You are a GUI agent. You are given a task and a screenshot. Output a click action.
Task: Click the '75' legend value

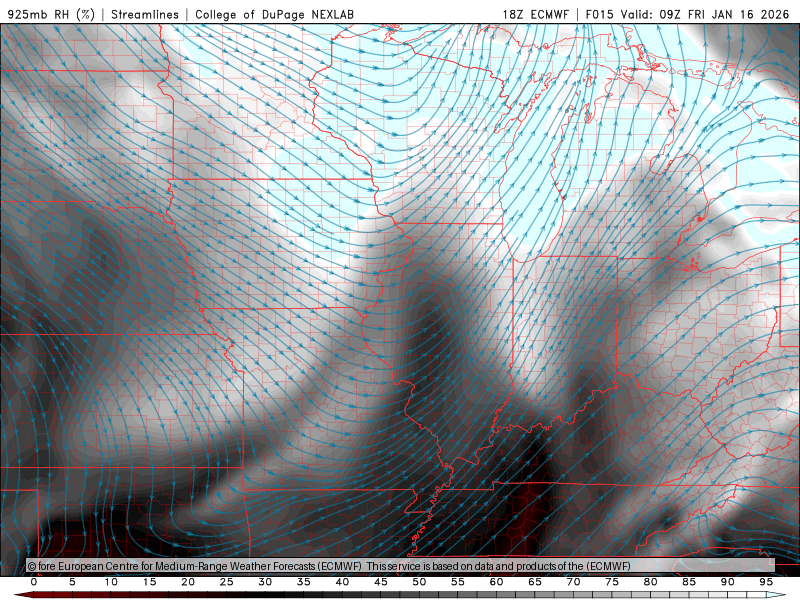tap(611, 582)
